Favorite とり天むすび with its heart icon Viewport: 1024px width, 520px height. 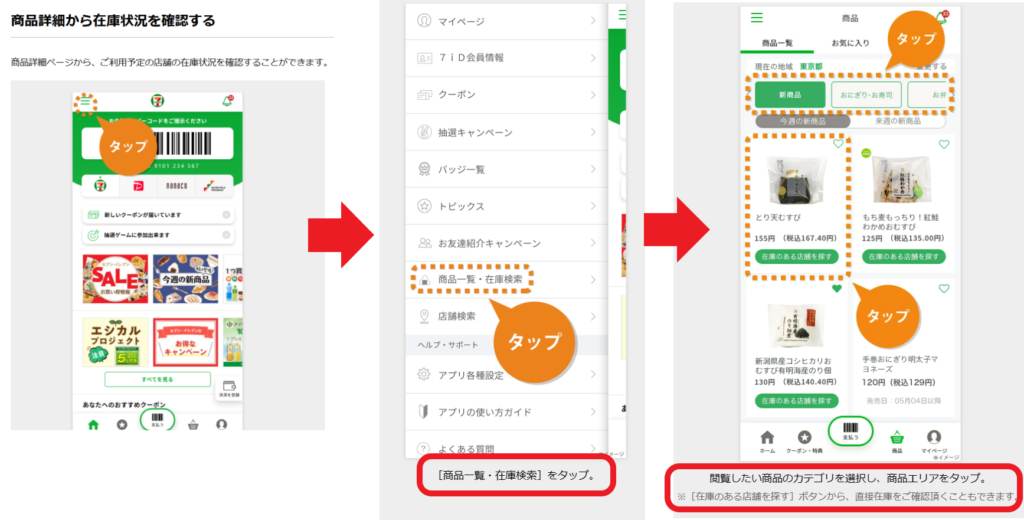pos(837,144)
